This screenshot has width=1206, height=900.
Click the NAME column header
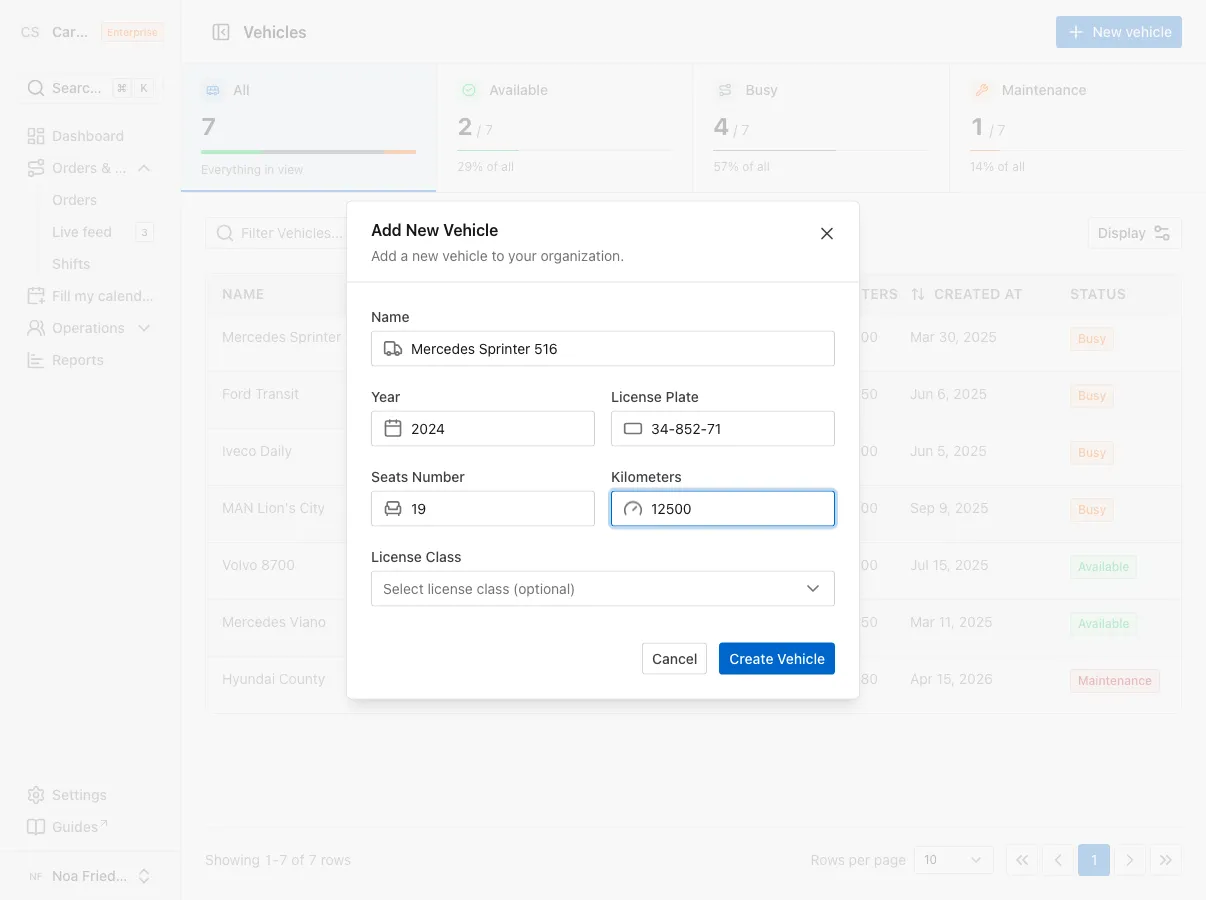click(x=243, y=294)
